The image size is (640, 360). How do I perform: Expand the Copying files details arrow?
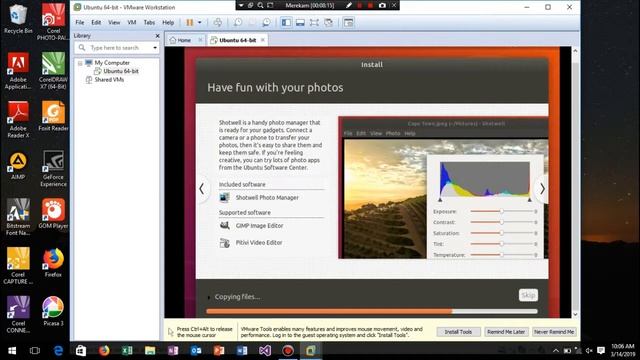click(209, 297)
